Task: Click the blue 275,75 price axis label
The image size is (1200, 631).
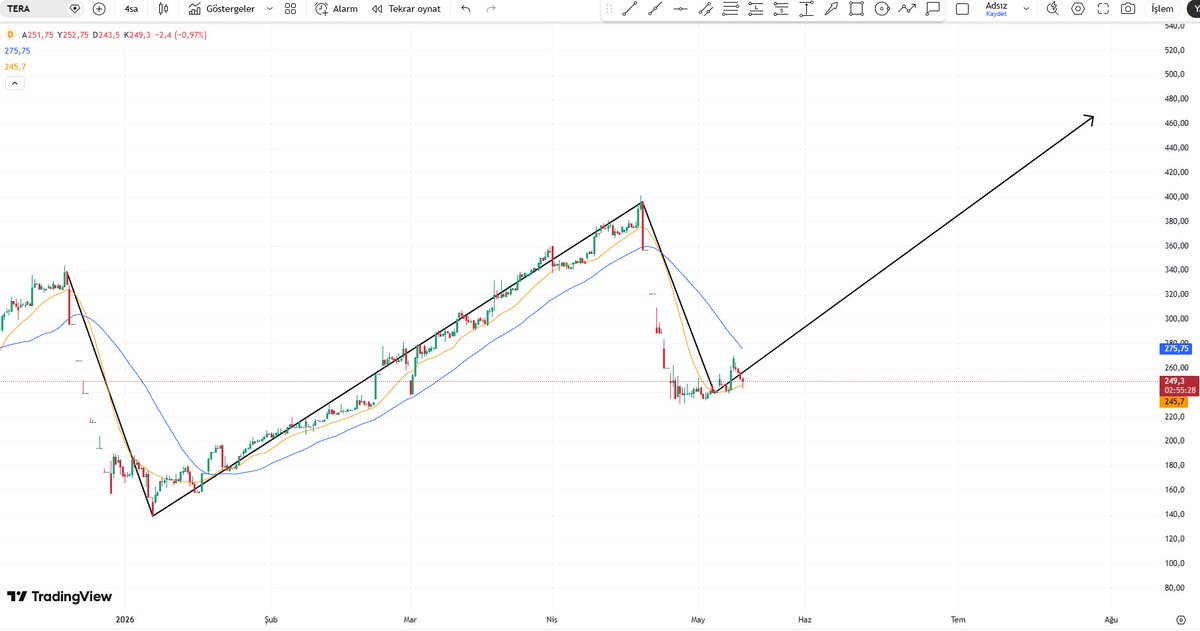Action: pos(1176,348)
